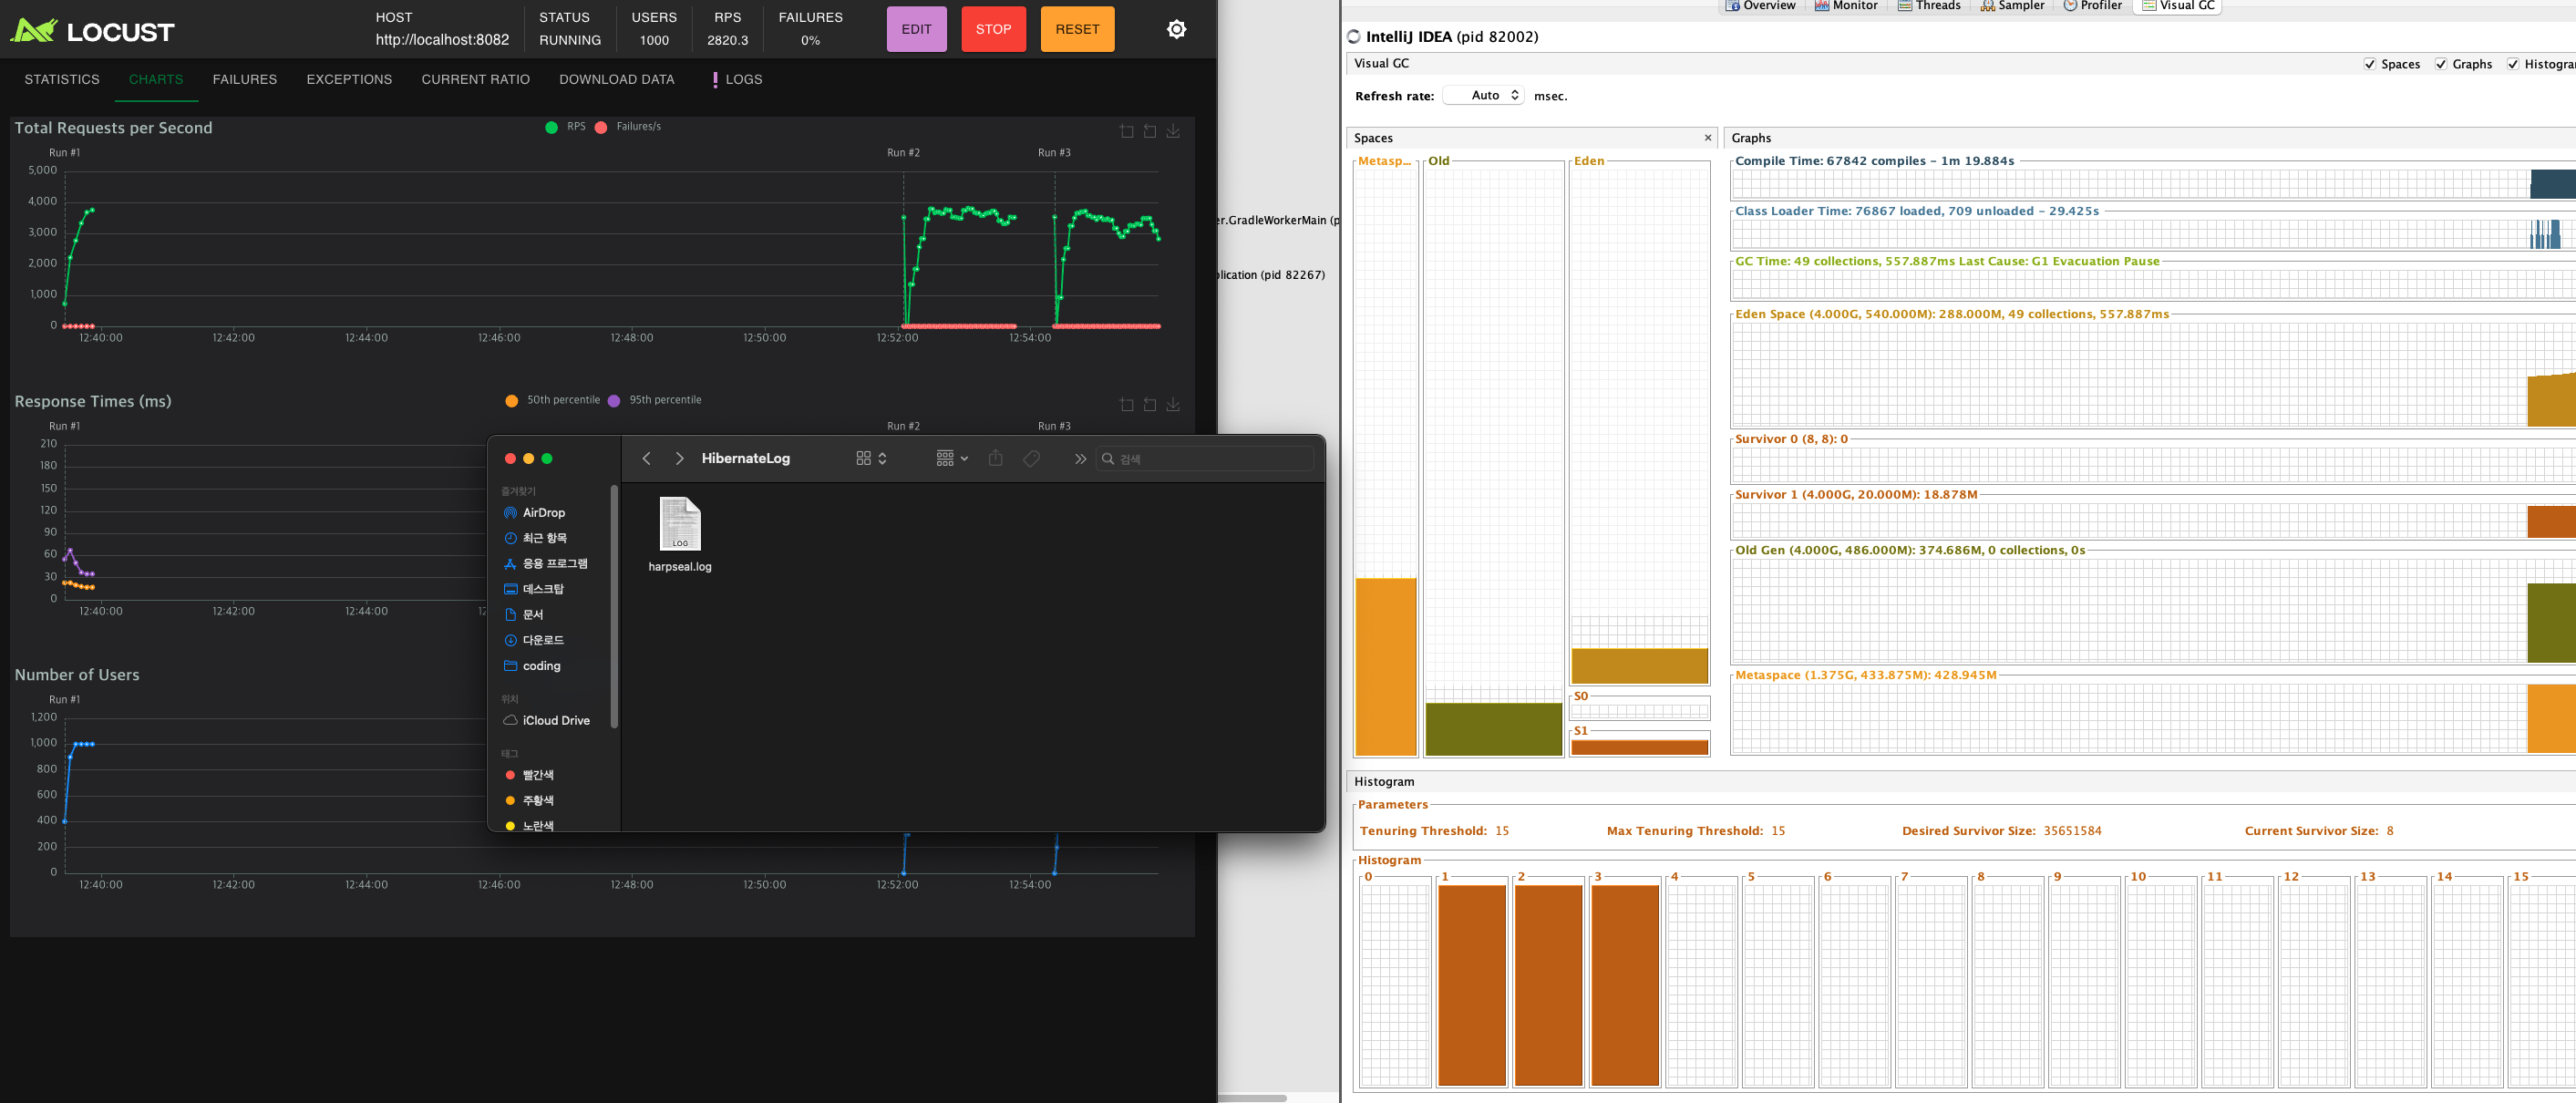Click the Finder forward arrow
Image resolution: width=2576 pixels, height=1103 pixels.
[x=680, y=458]
